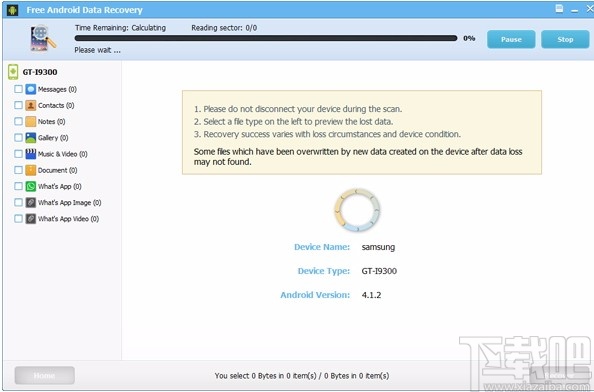Open the Notes (0) category
This screenshot has width=594, height=392.
coord(52,122)
